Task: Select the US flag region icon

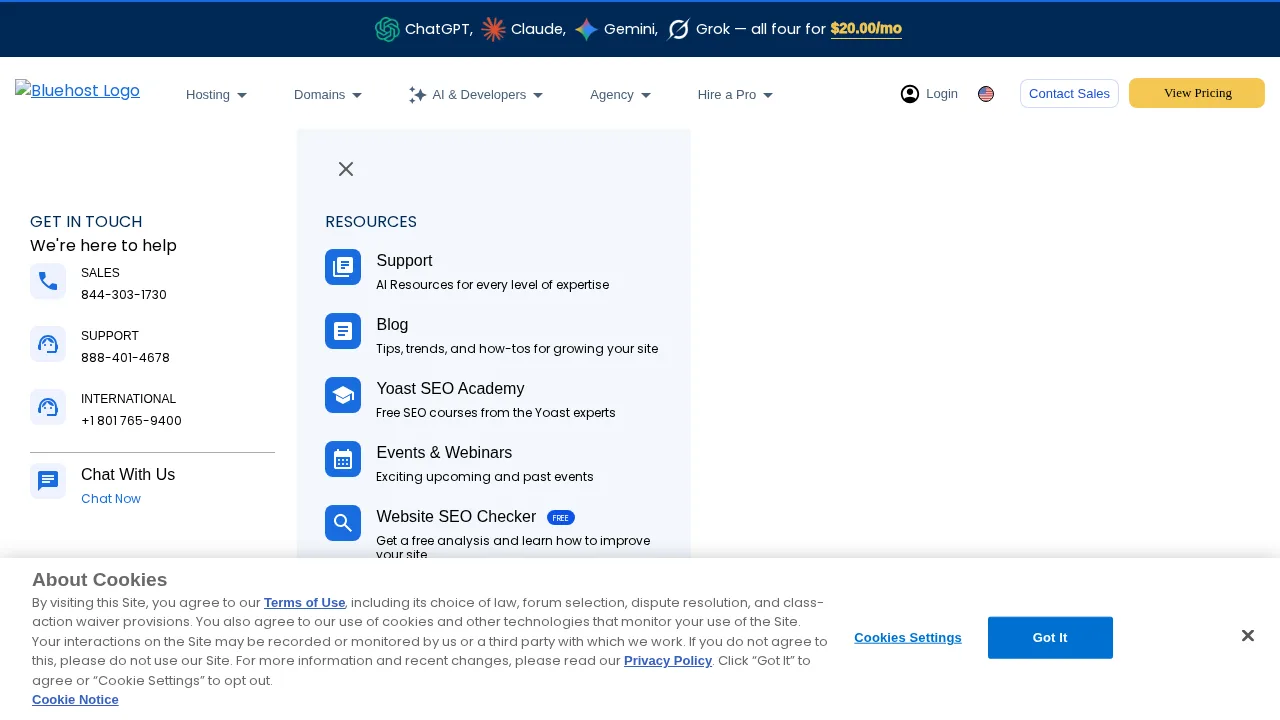Action: [x=986, y=94]
